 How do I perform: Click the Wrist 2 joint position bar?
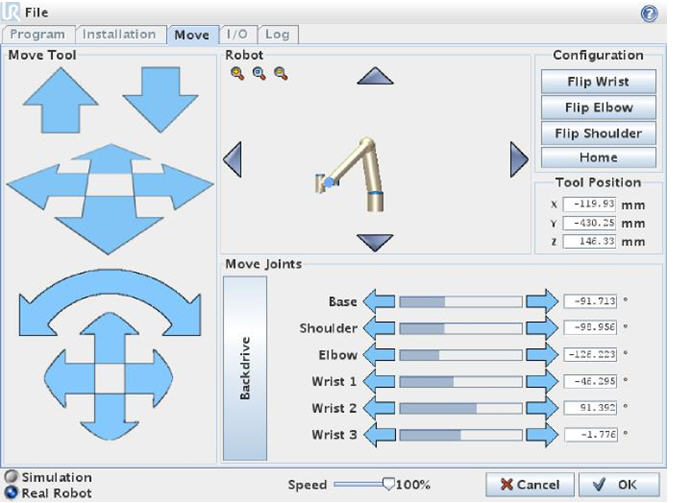pos(461,408)
